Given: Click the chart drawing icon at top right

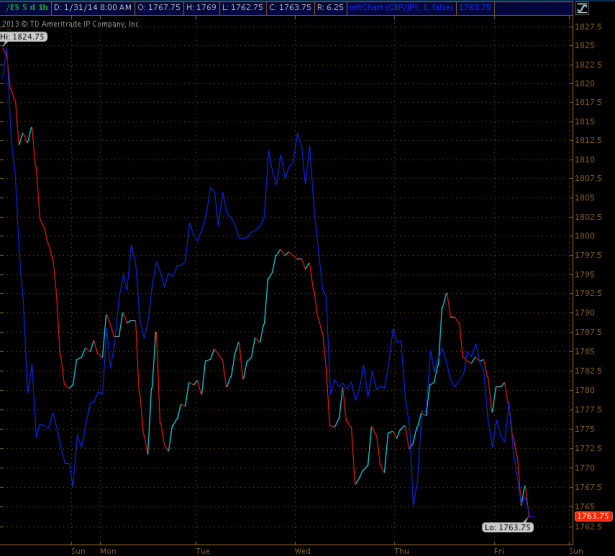Looking at the screenshot, I should [582, 8].
